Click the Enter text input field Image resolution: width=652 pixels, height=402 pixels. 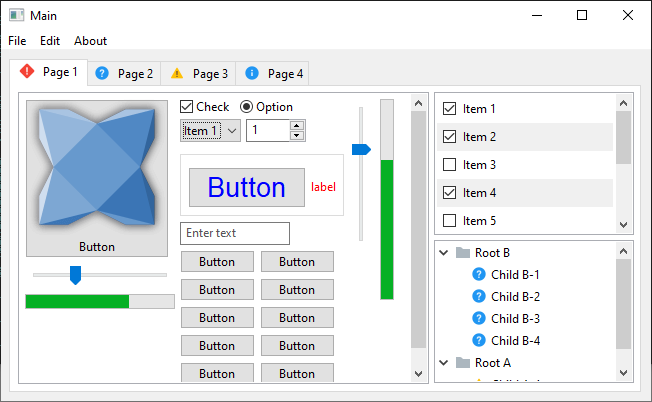tap(235, 233)
